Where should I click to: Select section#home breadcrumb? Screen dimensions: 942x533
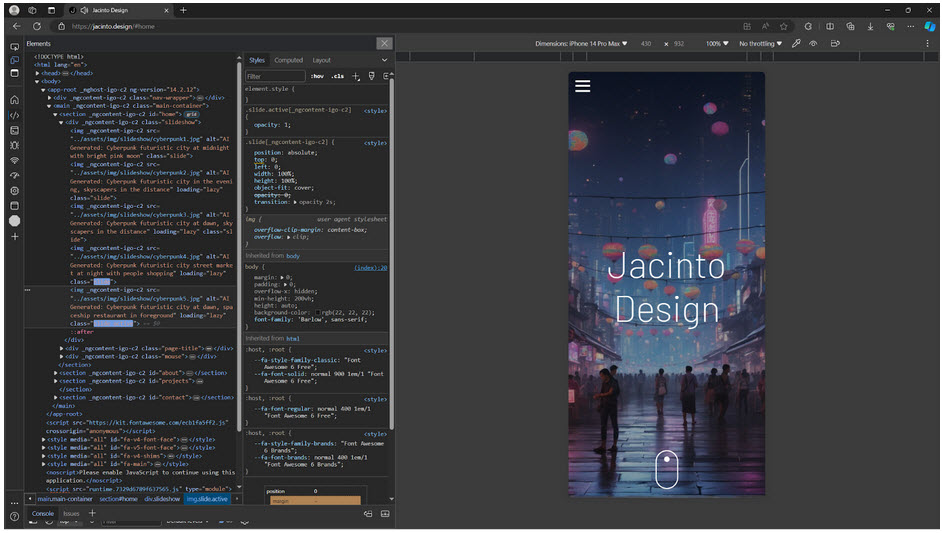pyautogui.click(x=118, y=499)
